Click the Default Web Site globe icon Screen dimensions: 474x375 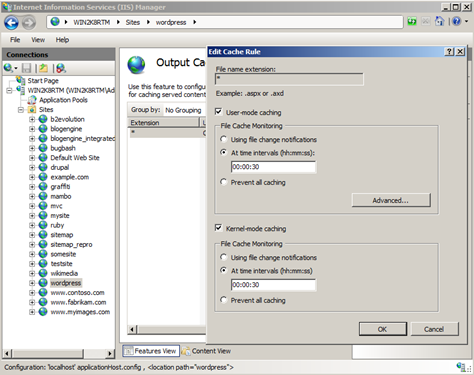(x=43, y=157)
